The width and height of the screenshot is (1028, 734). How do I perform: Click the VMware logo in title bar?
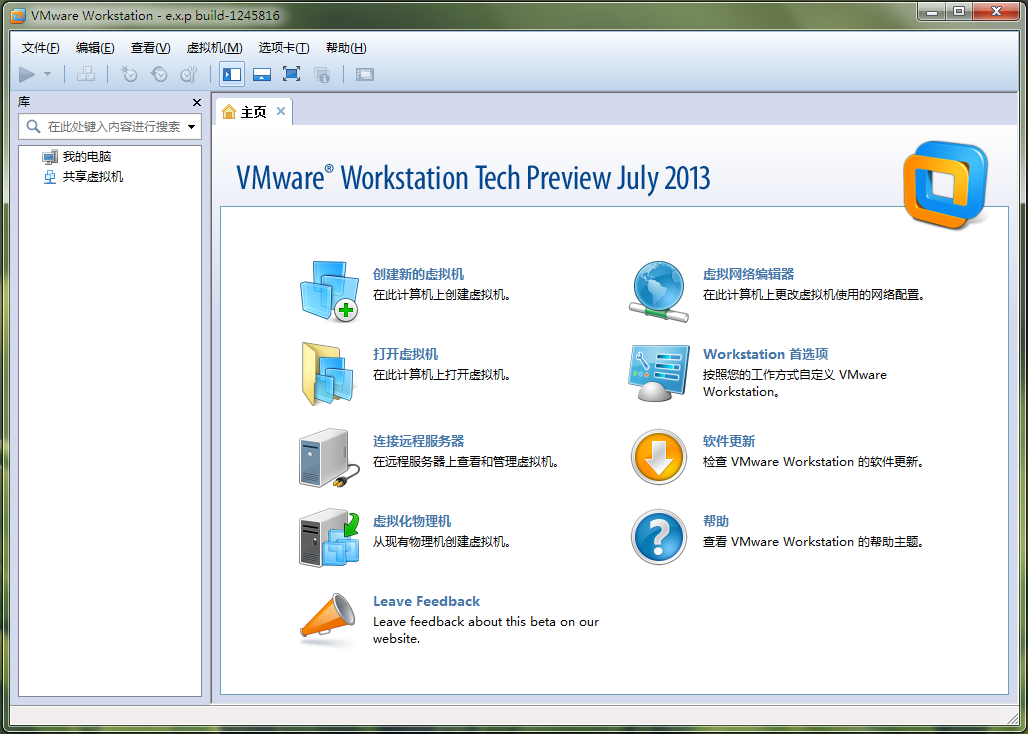click(18, 16)
